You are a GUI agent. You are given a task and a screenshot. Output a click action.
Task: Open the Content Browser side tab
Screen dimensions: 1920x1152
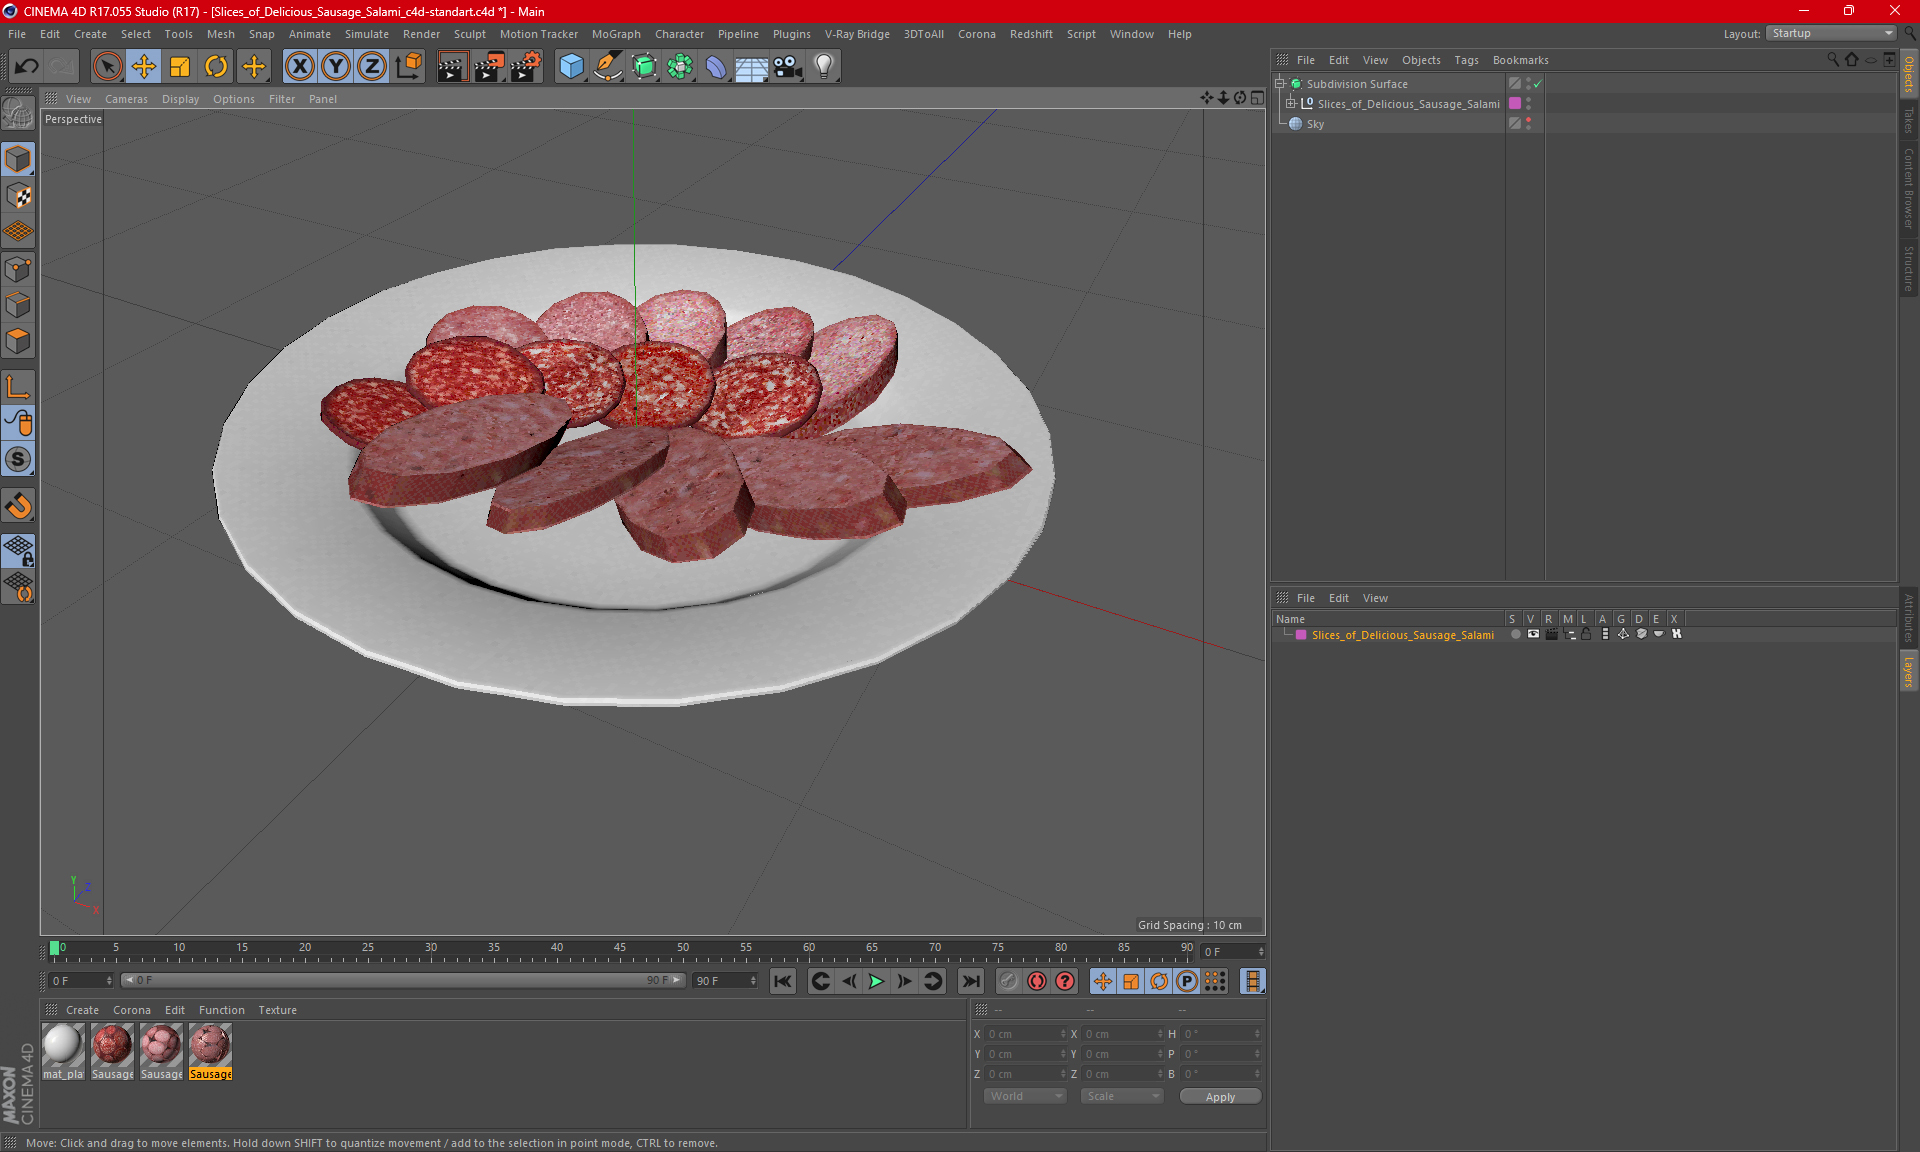1909,189
